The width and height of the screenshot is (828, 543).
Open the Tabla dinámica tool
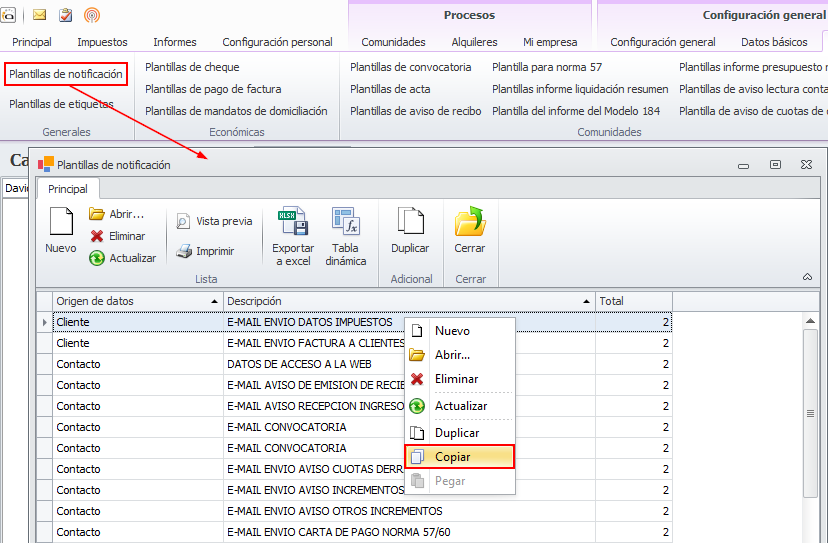tap(346, 222)
